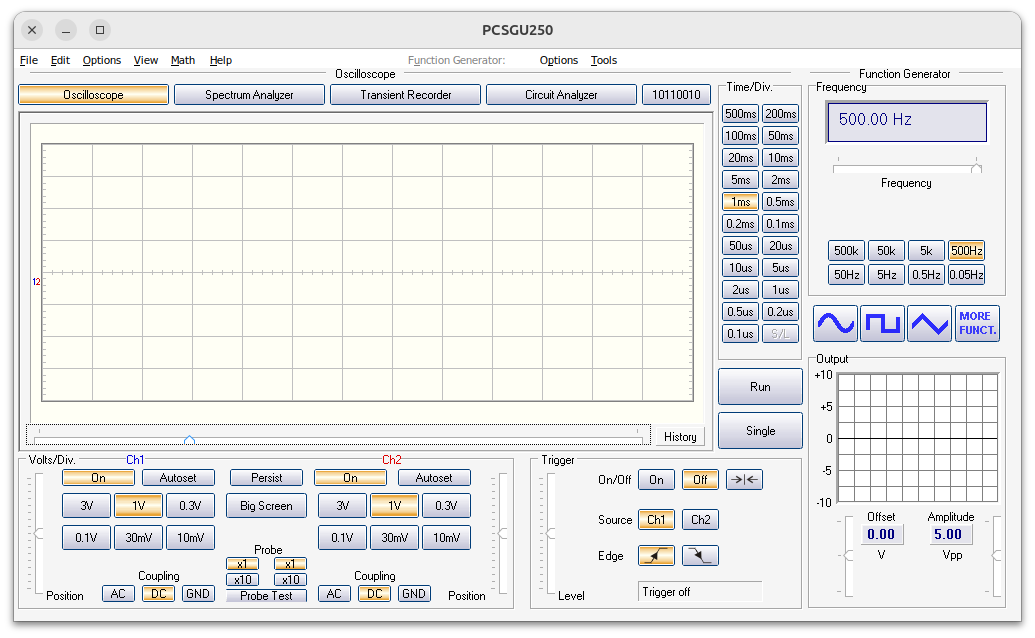Turn Ch2 On toggle

click(351, 478)
